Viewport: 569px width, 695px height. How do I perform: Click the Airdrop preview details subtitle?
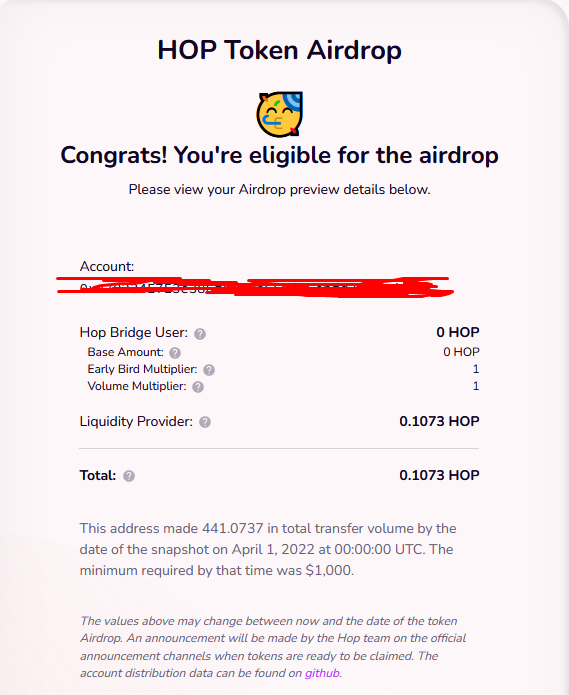point(280,190)
